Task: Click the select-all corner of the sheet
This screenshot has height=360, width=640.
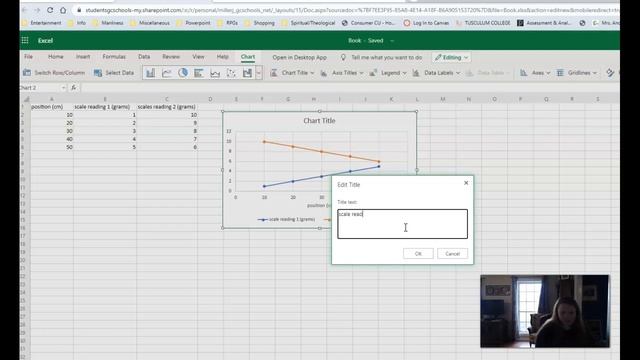Action: click(26, 99)
